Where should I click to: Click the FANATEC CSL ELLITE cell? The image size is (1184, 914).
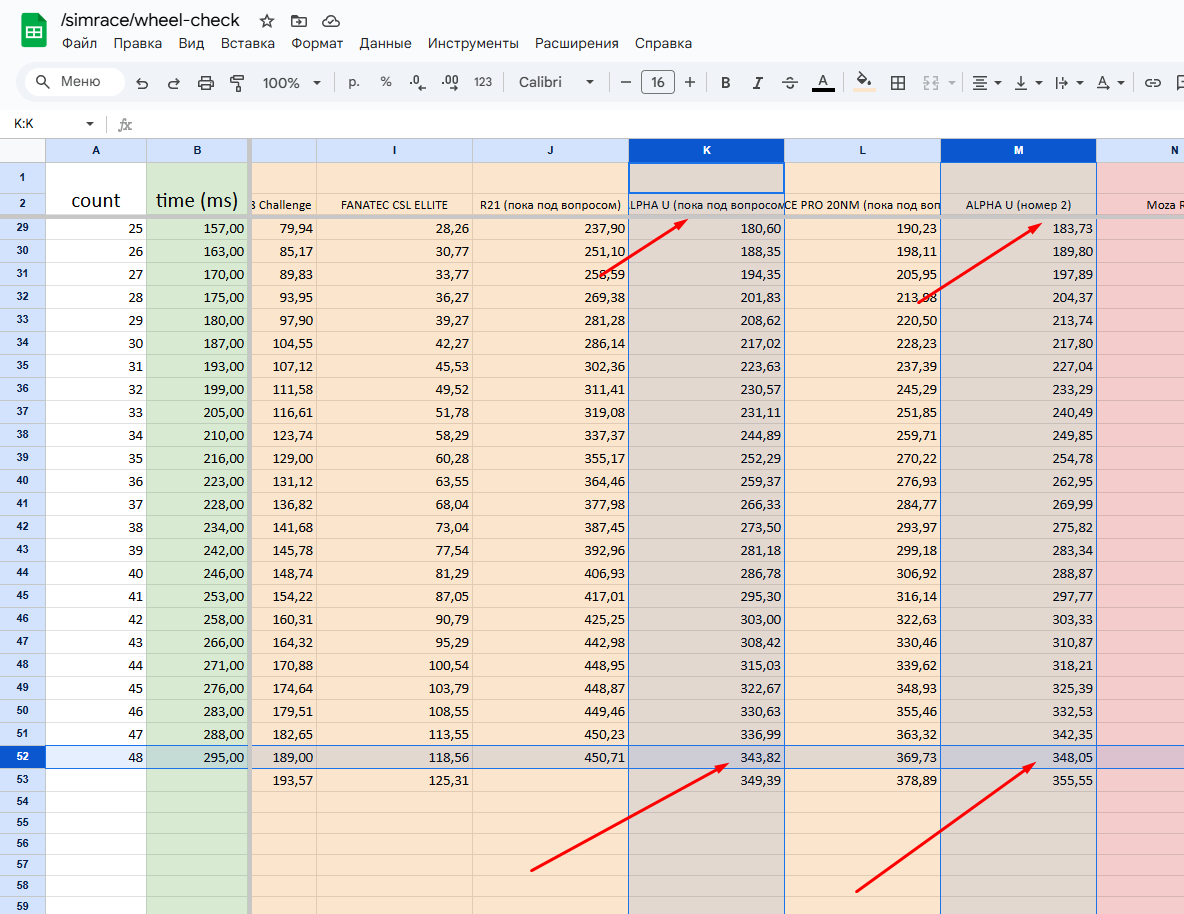(x=394, y=205)
